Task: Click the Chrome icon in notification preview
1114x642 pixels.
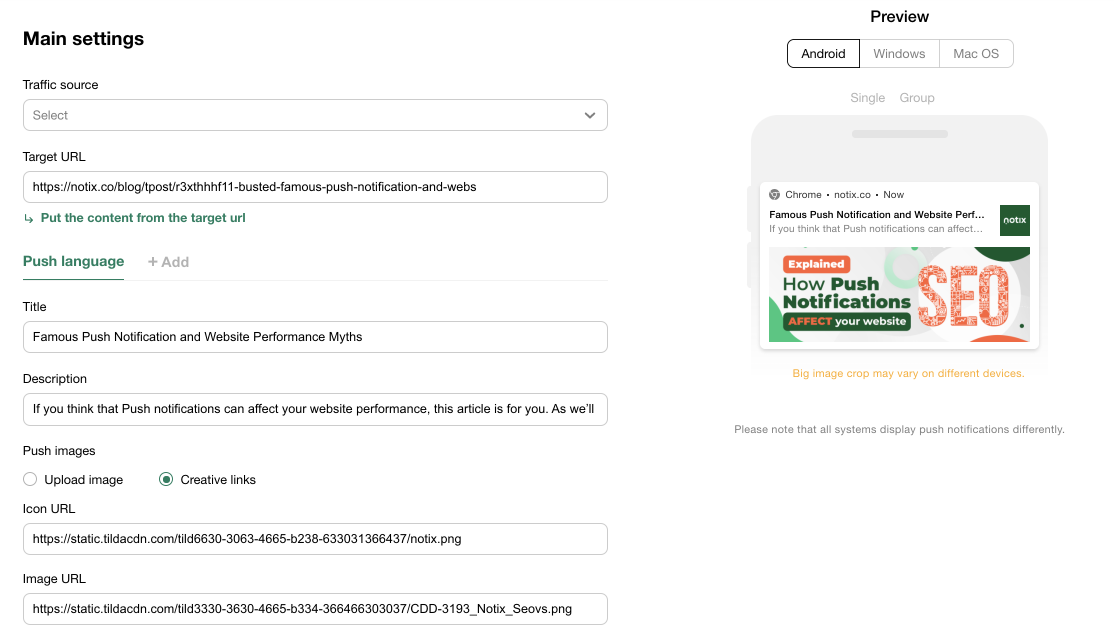Action: 774,195
